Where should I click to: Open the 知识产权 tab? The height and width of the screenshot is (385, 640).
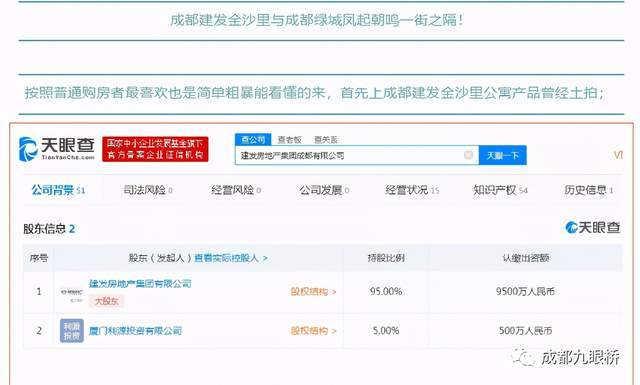(500, 190)
